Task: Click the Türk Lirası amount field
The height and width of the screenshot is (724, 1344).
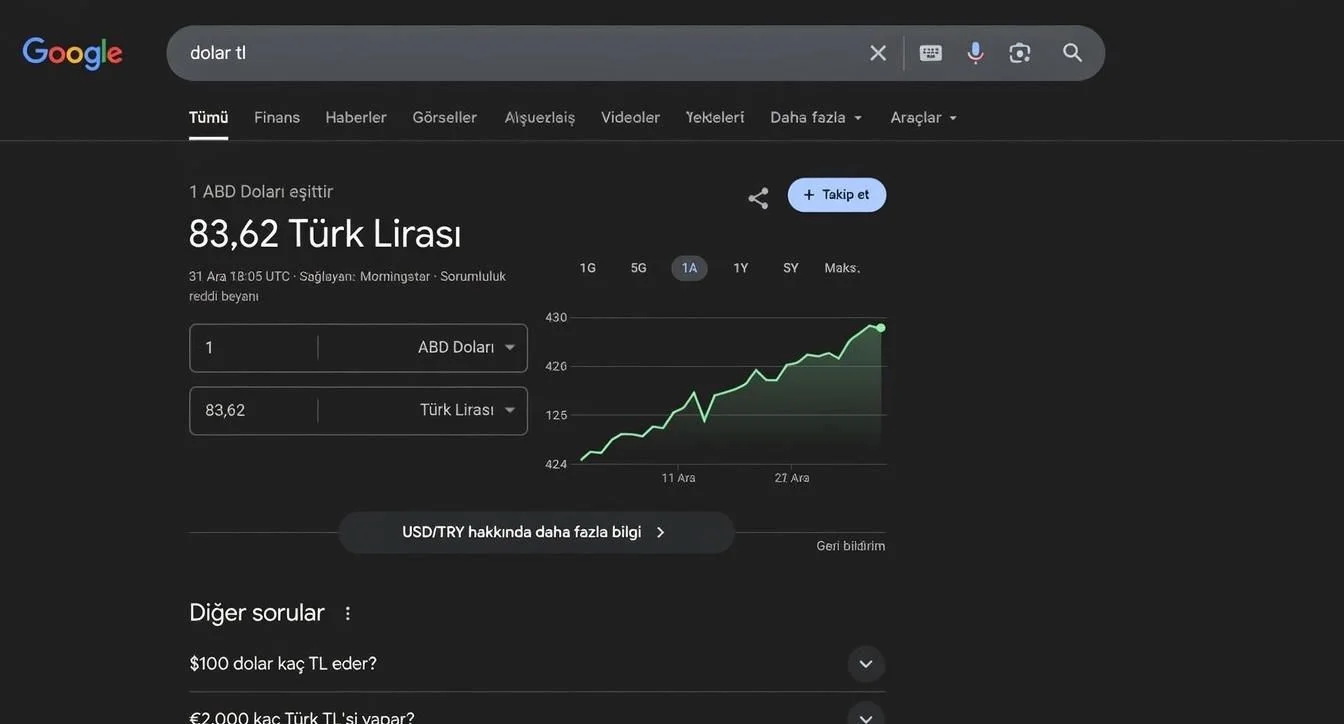Action: [x=254, y=411]
